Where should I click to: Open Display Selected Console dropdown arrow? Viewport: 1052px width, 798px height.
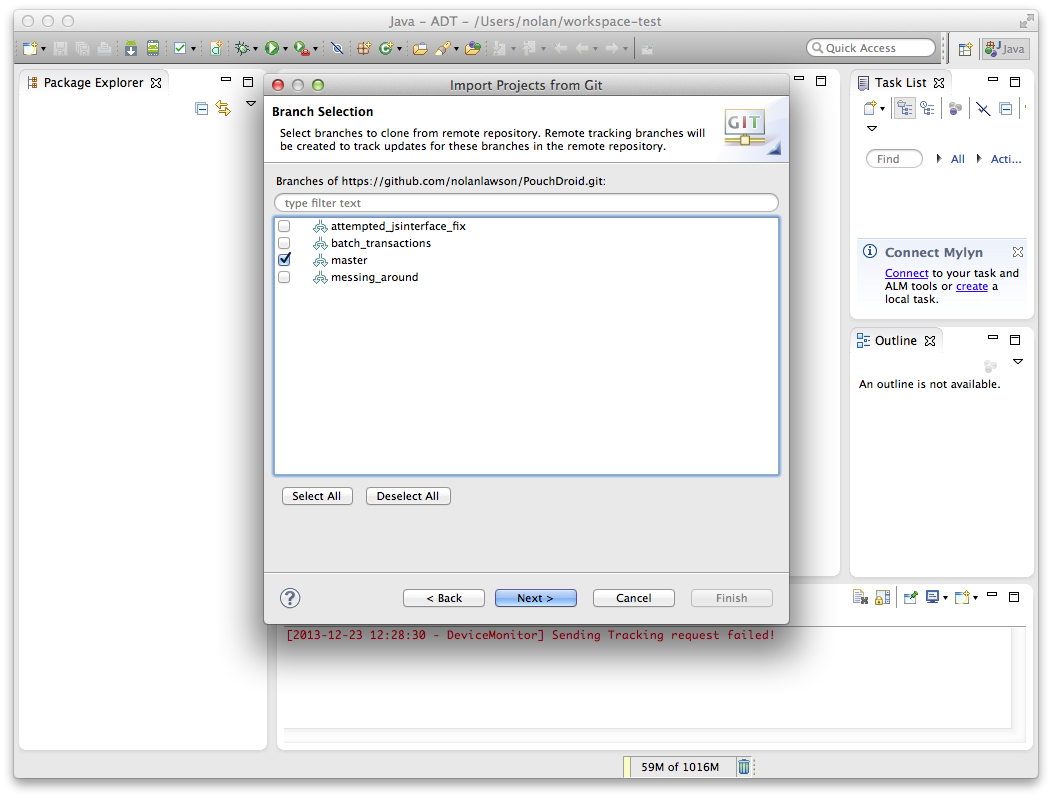pos(945,597)
